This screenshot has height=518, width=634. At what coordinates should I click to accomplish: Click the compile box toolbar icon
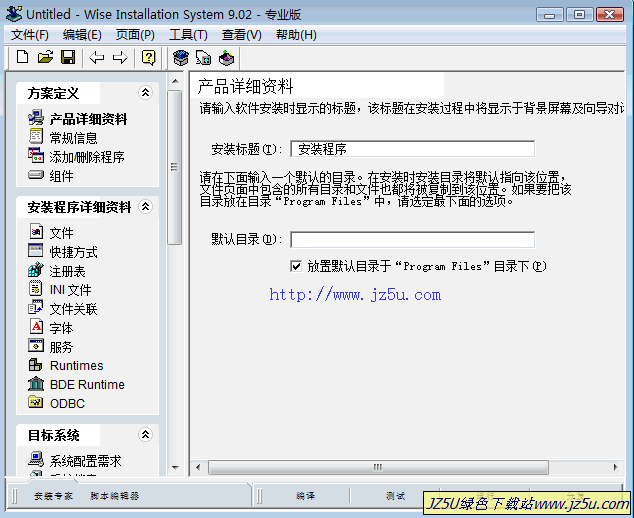tap(181, 58)
